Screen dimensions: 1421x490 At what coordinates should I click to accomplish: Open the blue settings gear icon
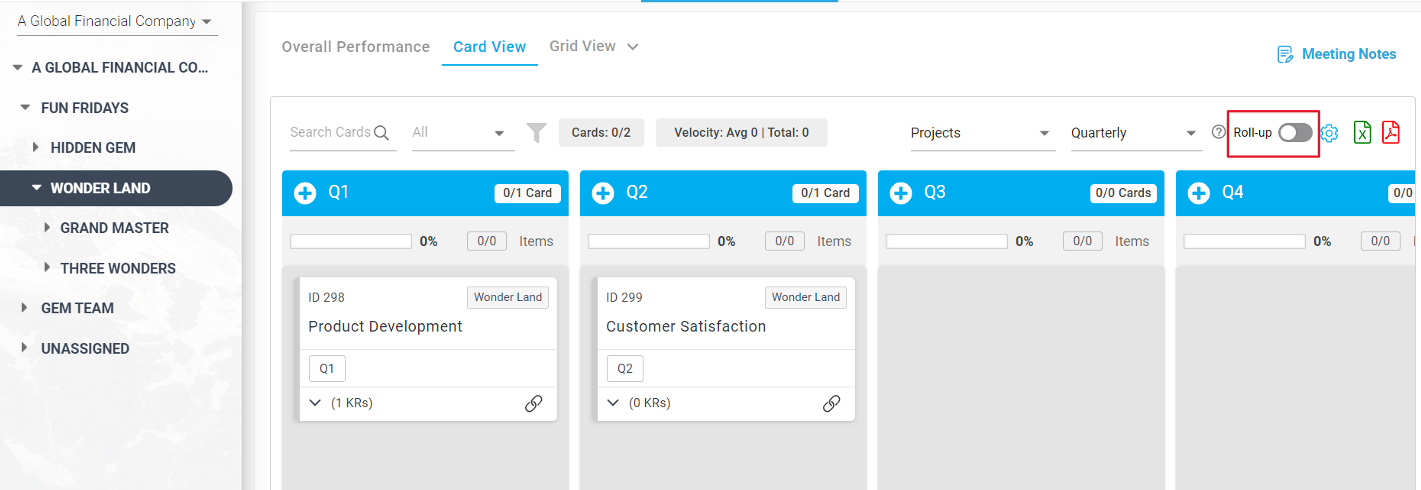1329,133
